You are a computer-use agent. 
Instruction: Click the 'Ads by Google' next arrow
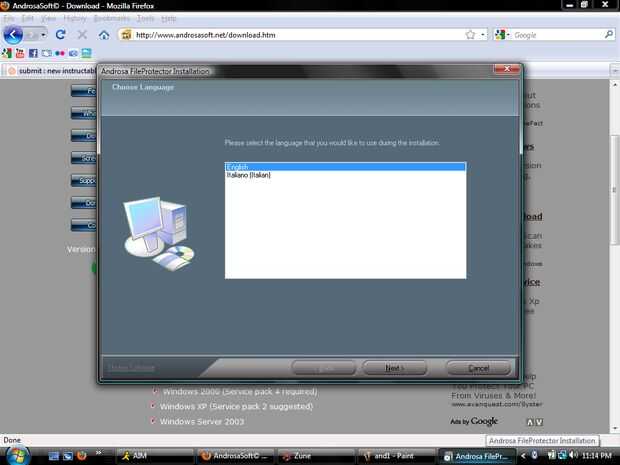(x=539, y=422)
